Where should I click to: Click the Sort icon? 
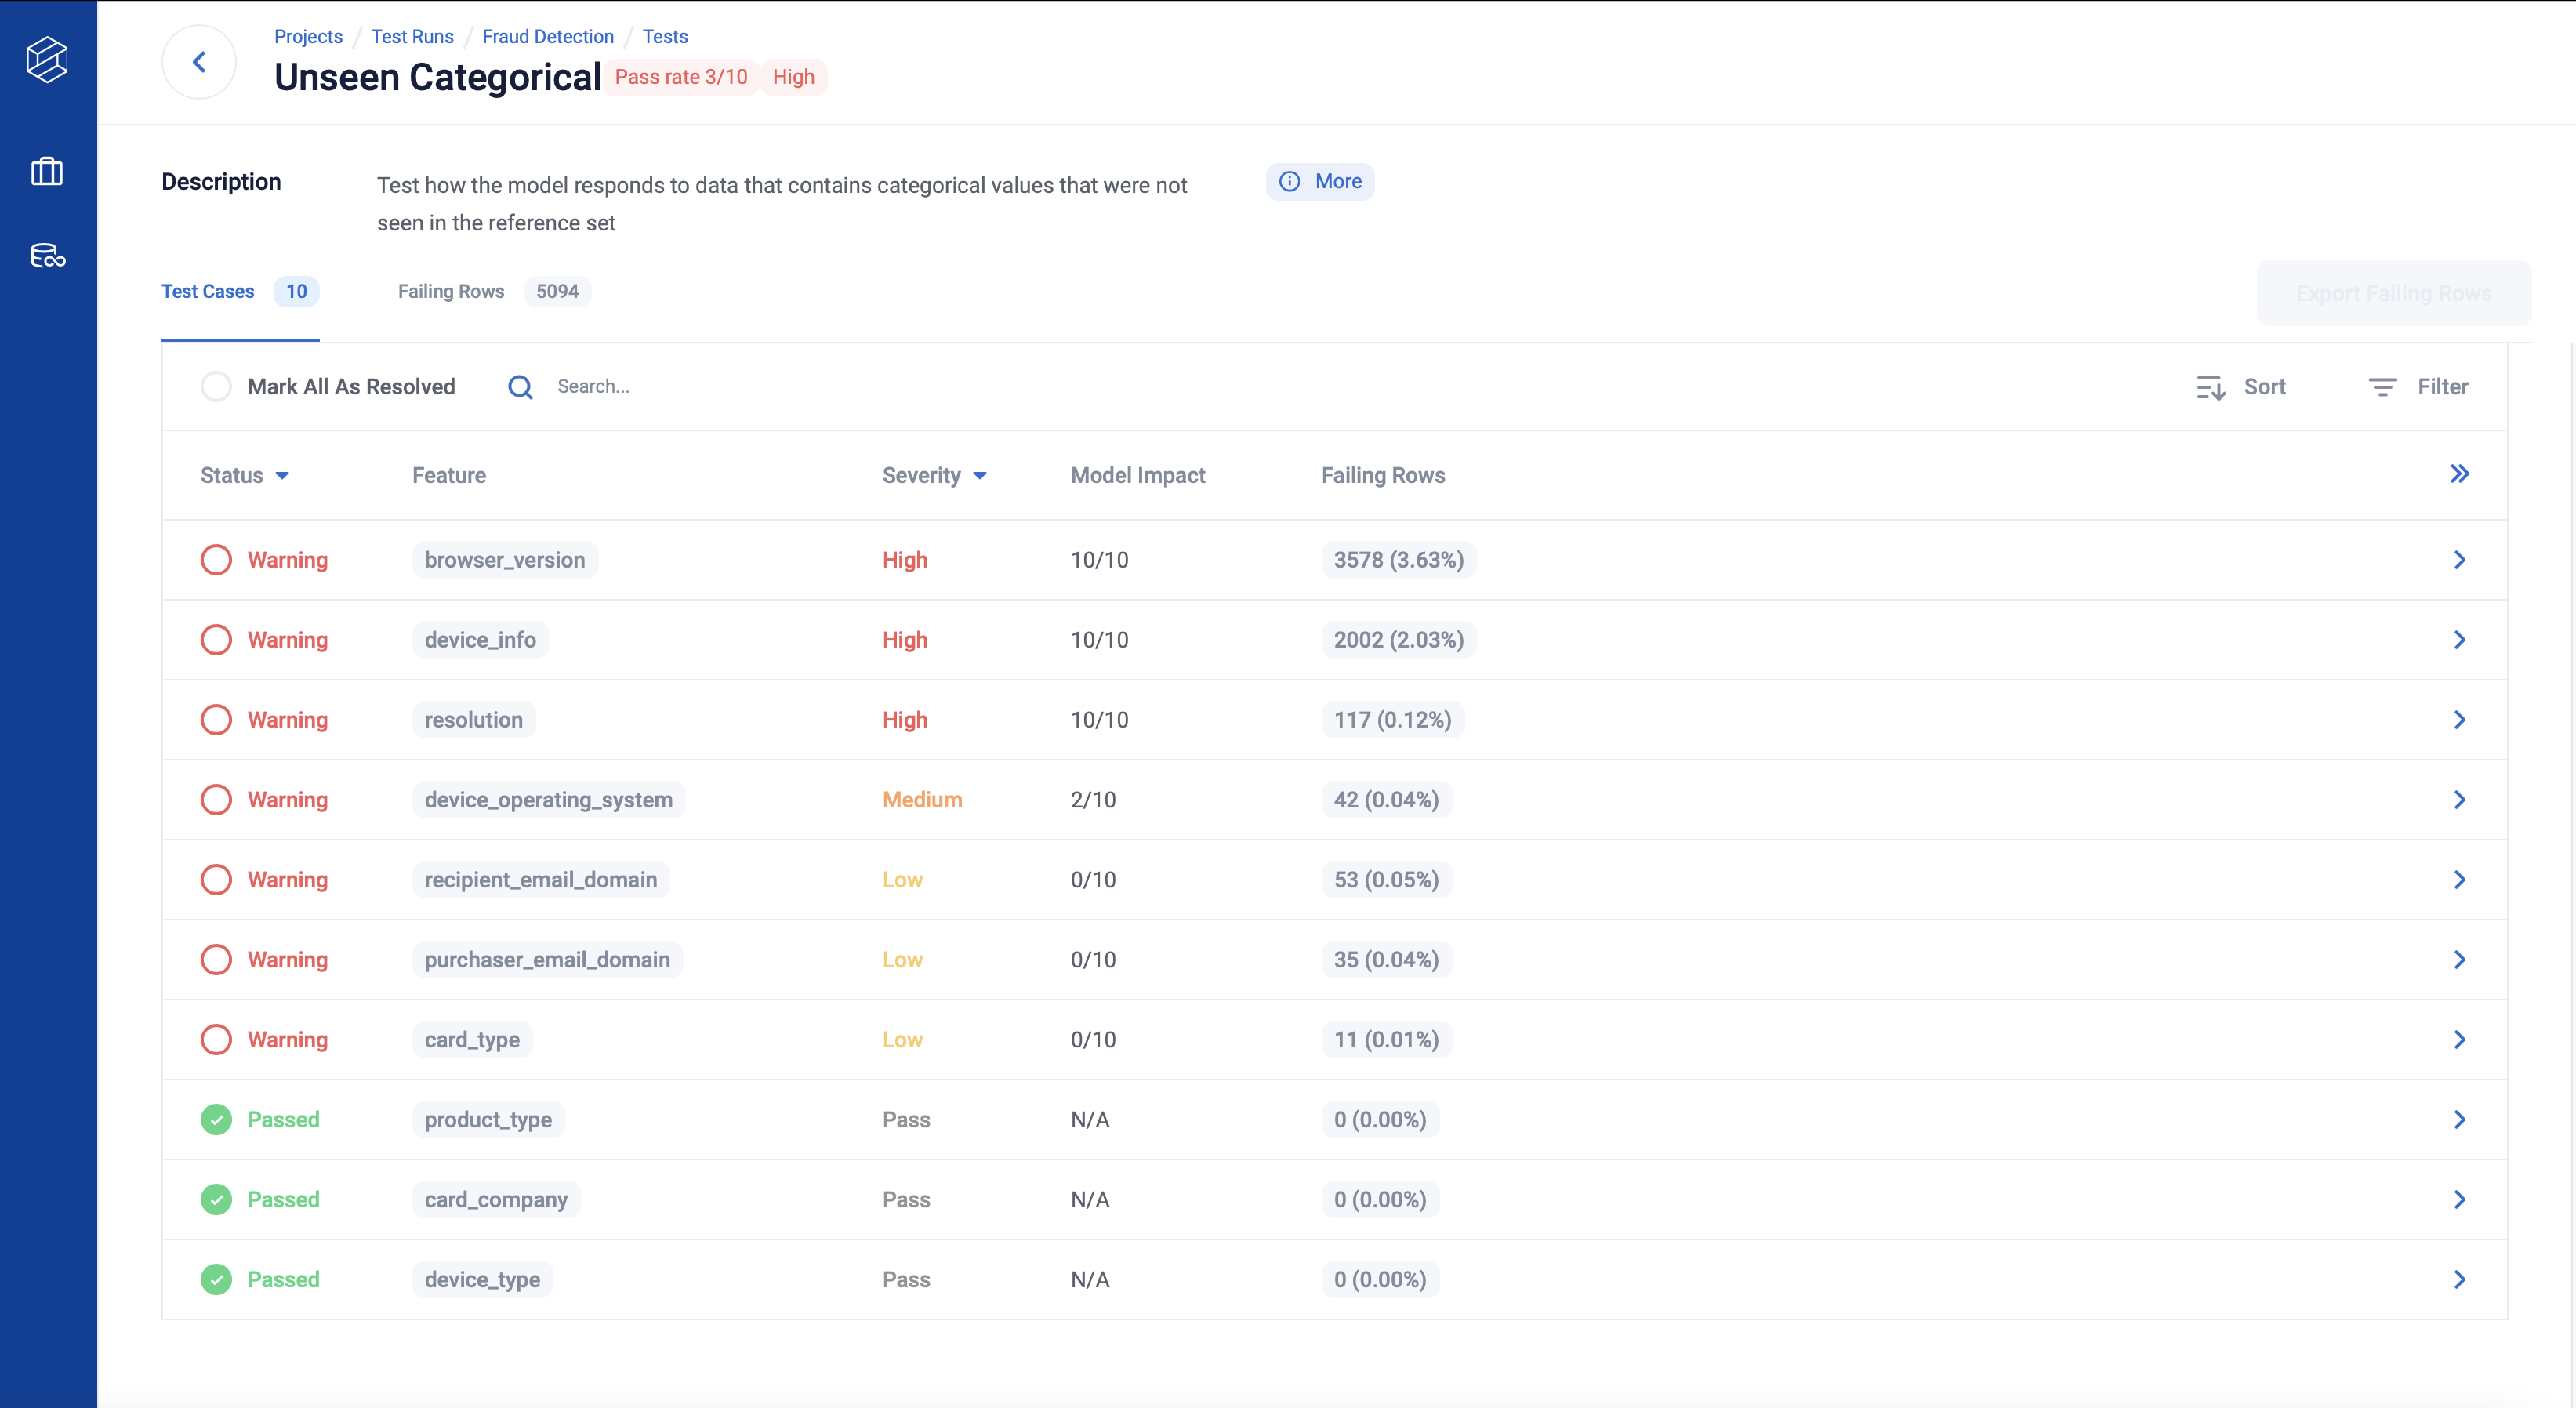(x=2210, y=387)
